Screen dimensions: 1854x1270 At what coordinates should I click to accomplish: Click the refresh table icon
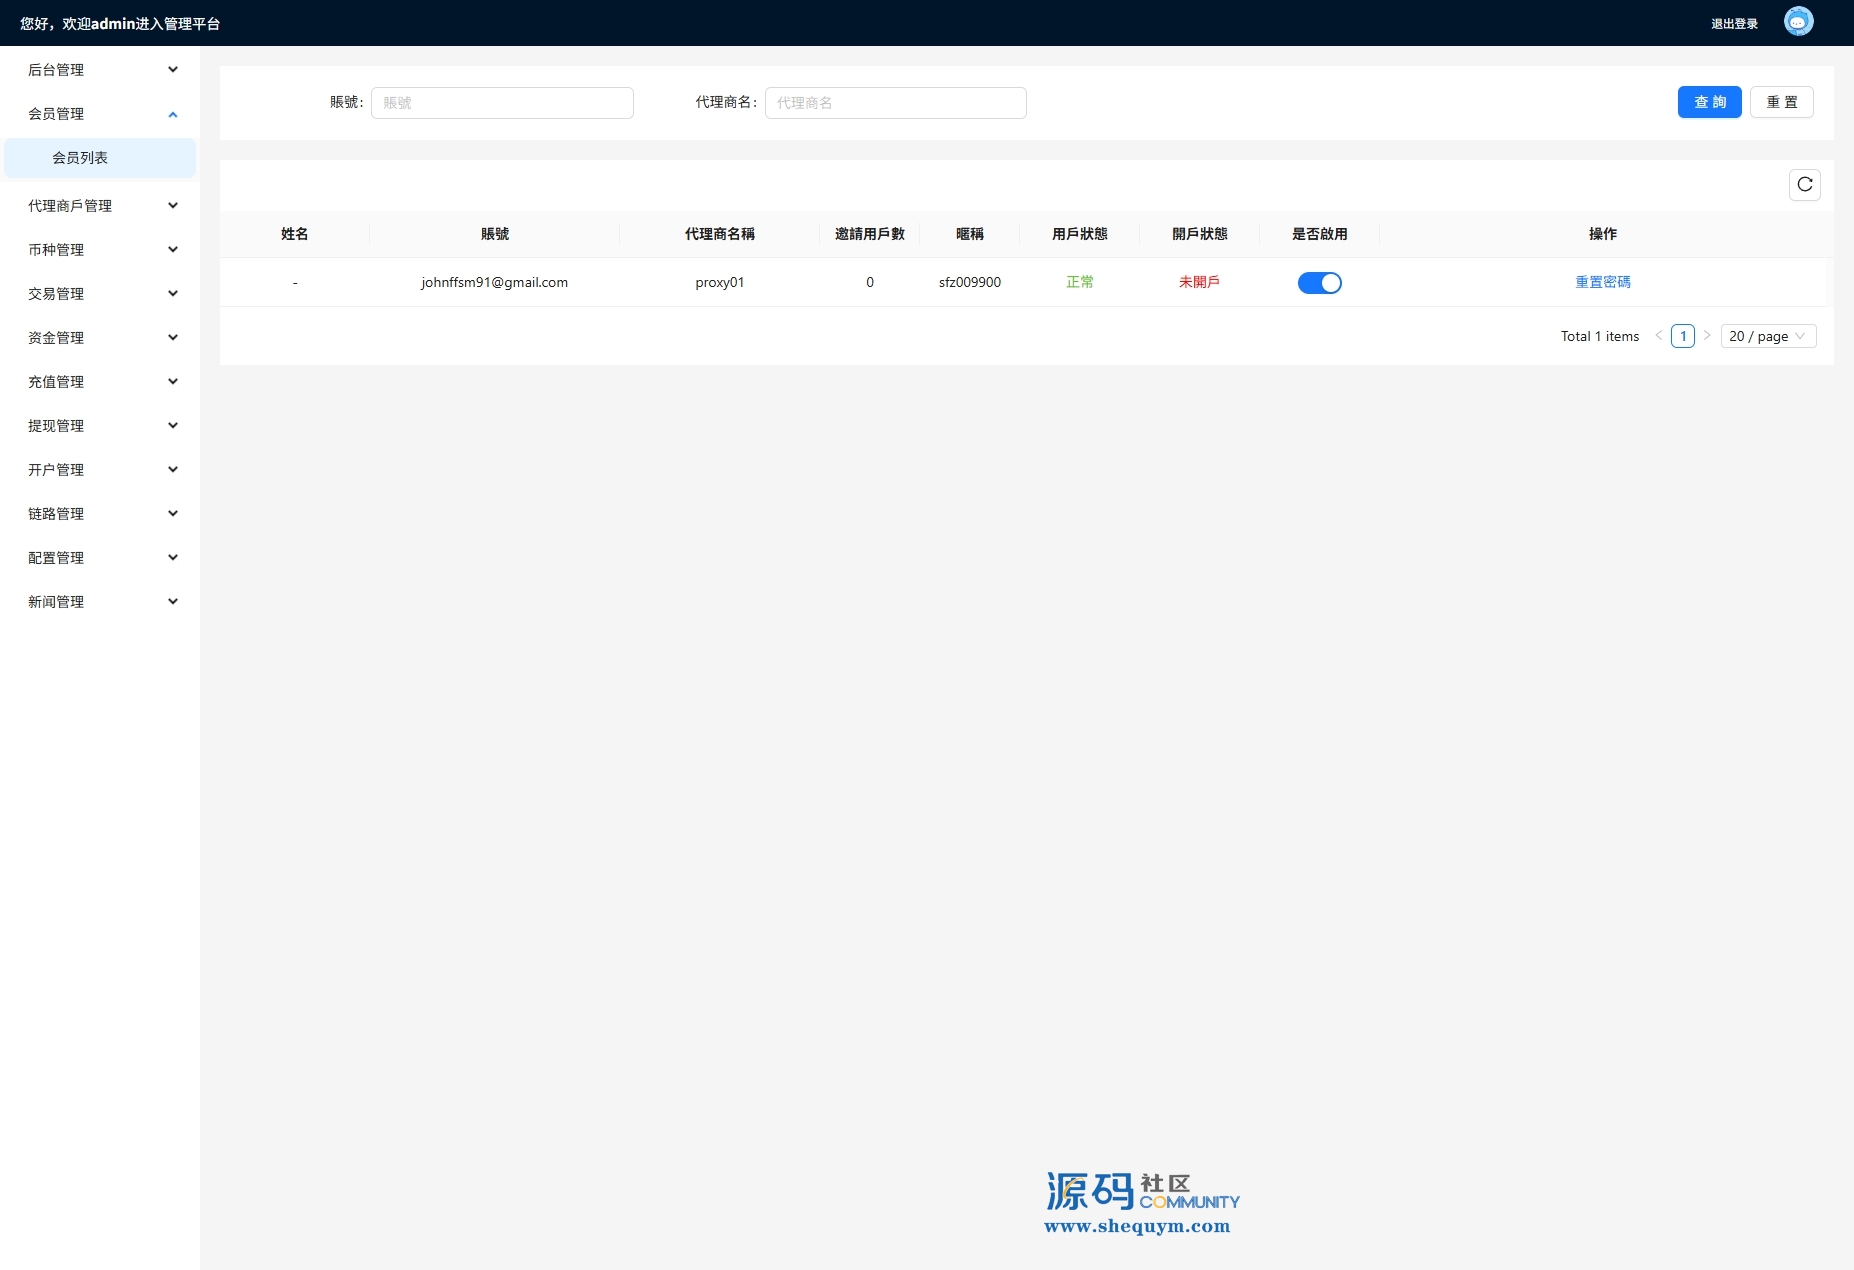[1804, 185]
